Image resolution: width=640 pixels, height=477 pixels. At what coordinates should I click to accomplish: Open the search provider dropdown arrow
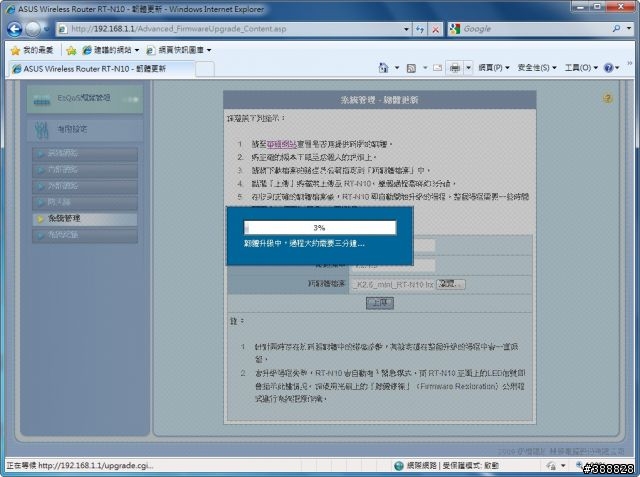click(x=629, y=29)
